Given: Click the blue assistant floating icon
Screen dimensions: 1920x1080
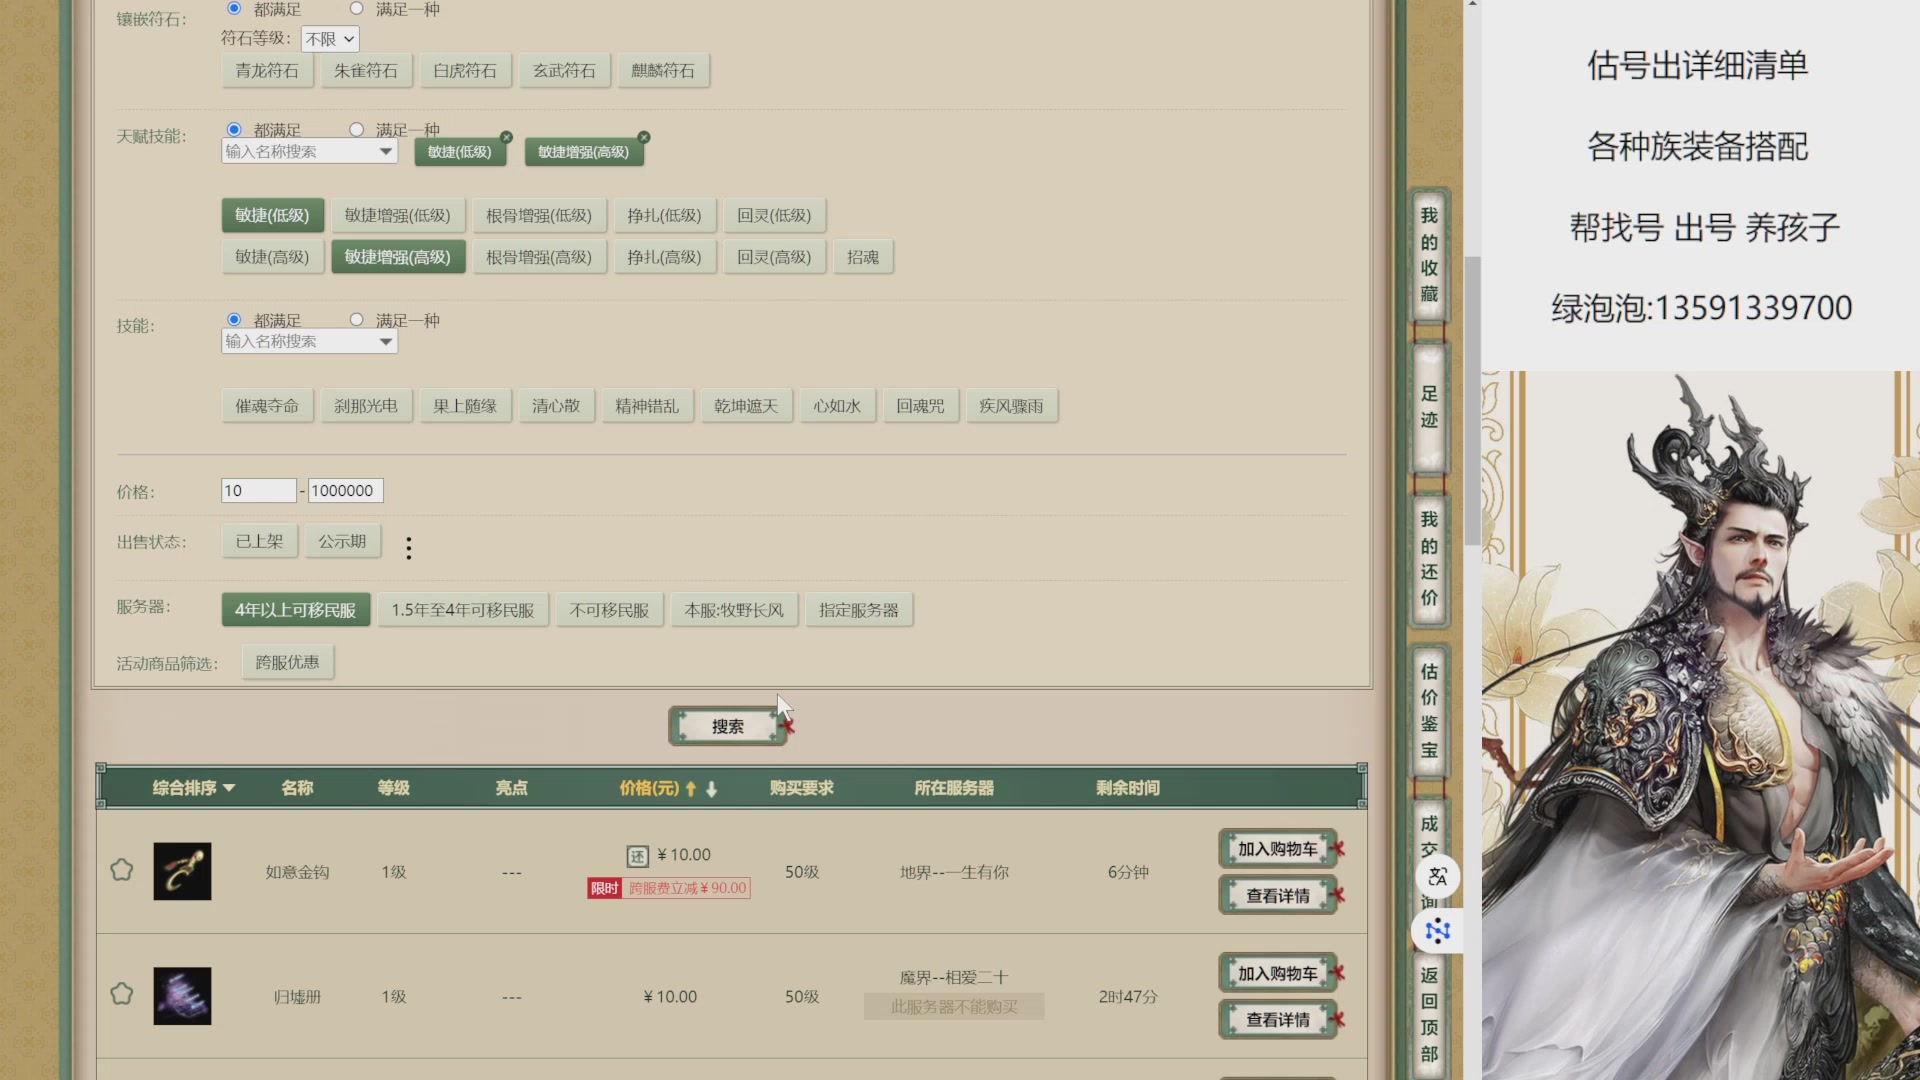Looking at the screenshot, I should [x=1438, y=931].
